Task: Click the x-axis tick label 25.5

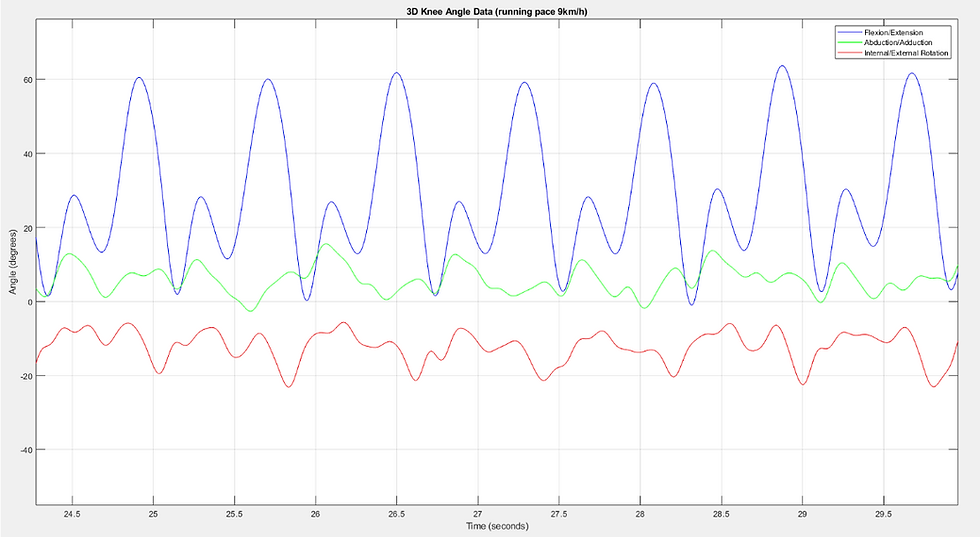Action: 234,514
